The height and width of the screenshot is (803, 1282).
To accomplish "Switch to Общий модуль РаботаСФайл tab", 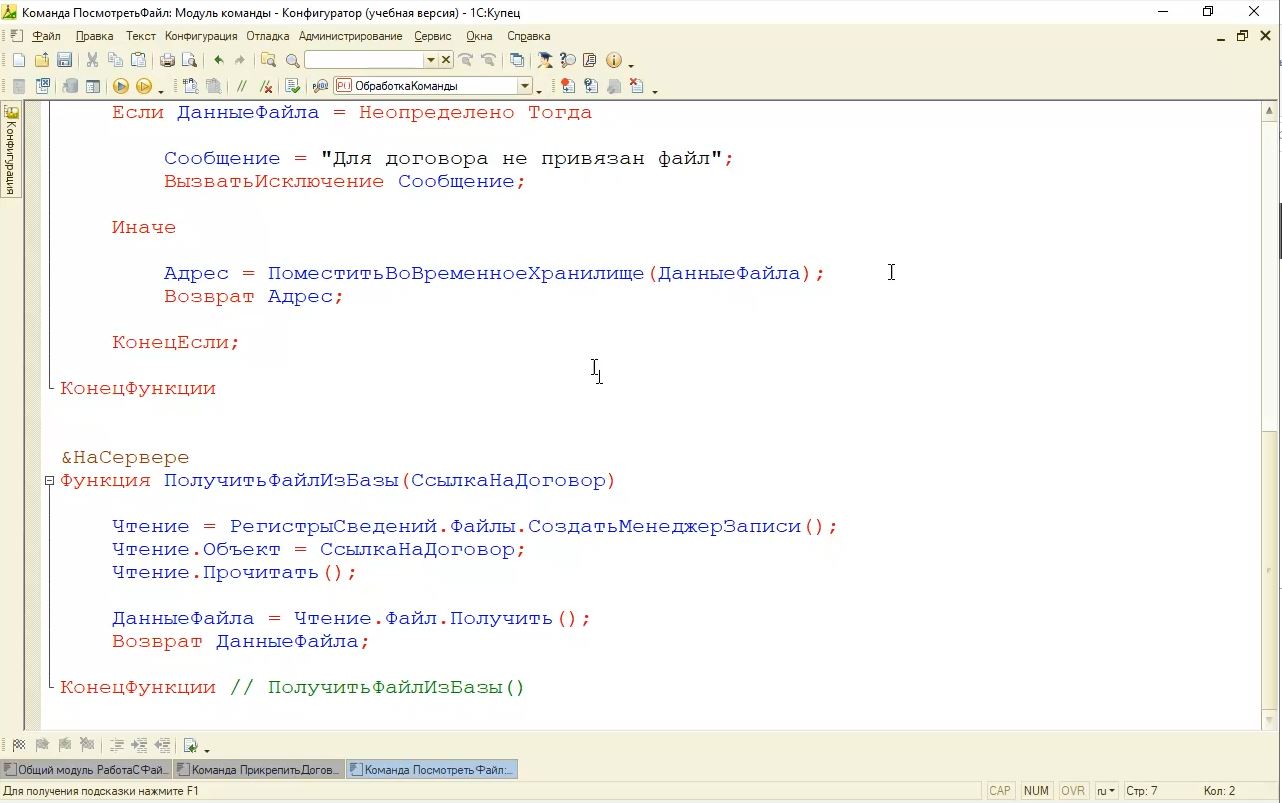I will [86, 770].
